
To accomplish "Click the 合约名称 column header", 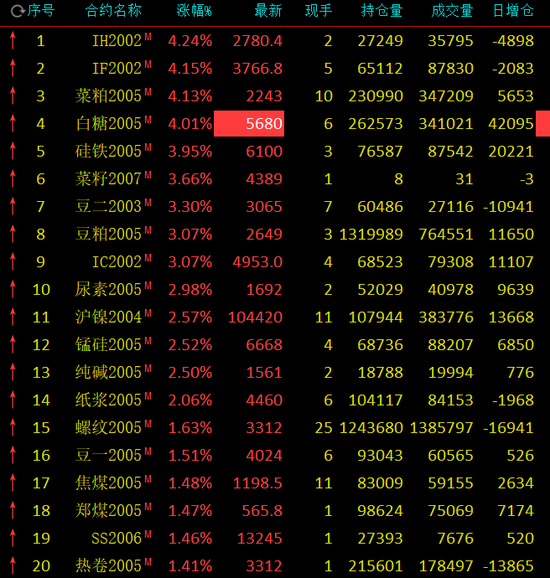I will pos(113,11).
